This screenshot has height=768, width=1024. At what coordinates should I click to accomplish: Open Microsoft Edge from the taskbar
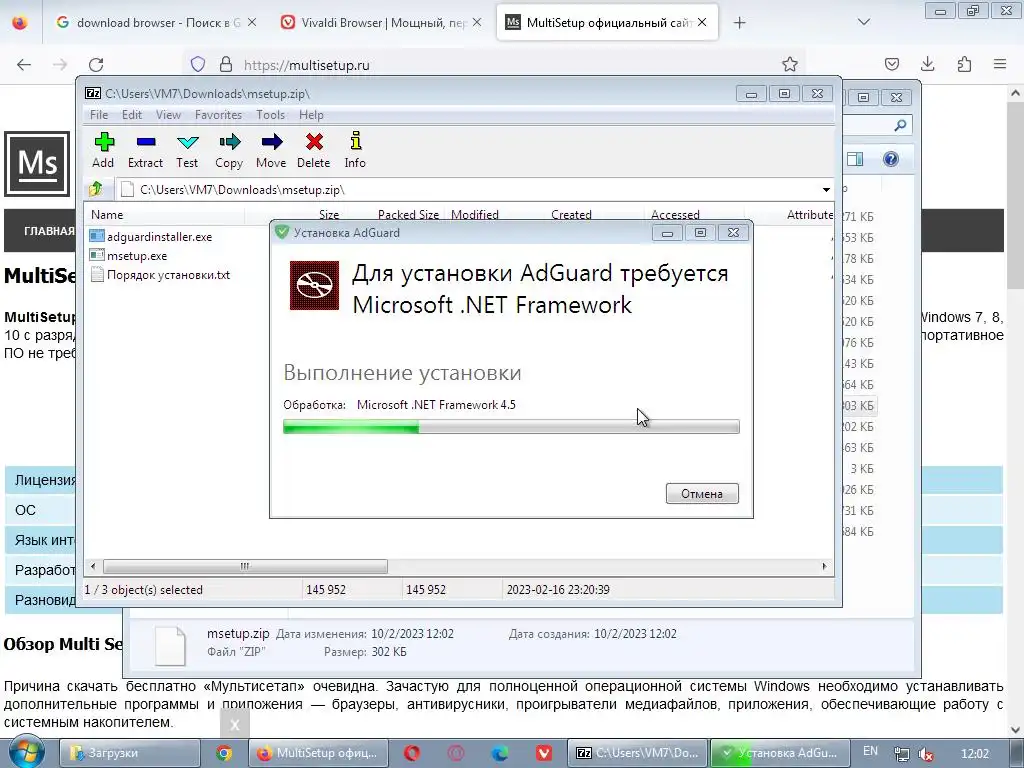(500, 753)
